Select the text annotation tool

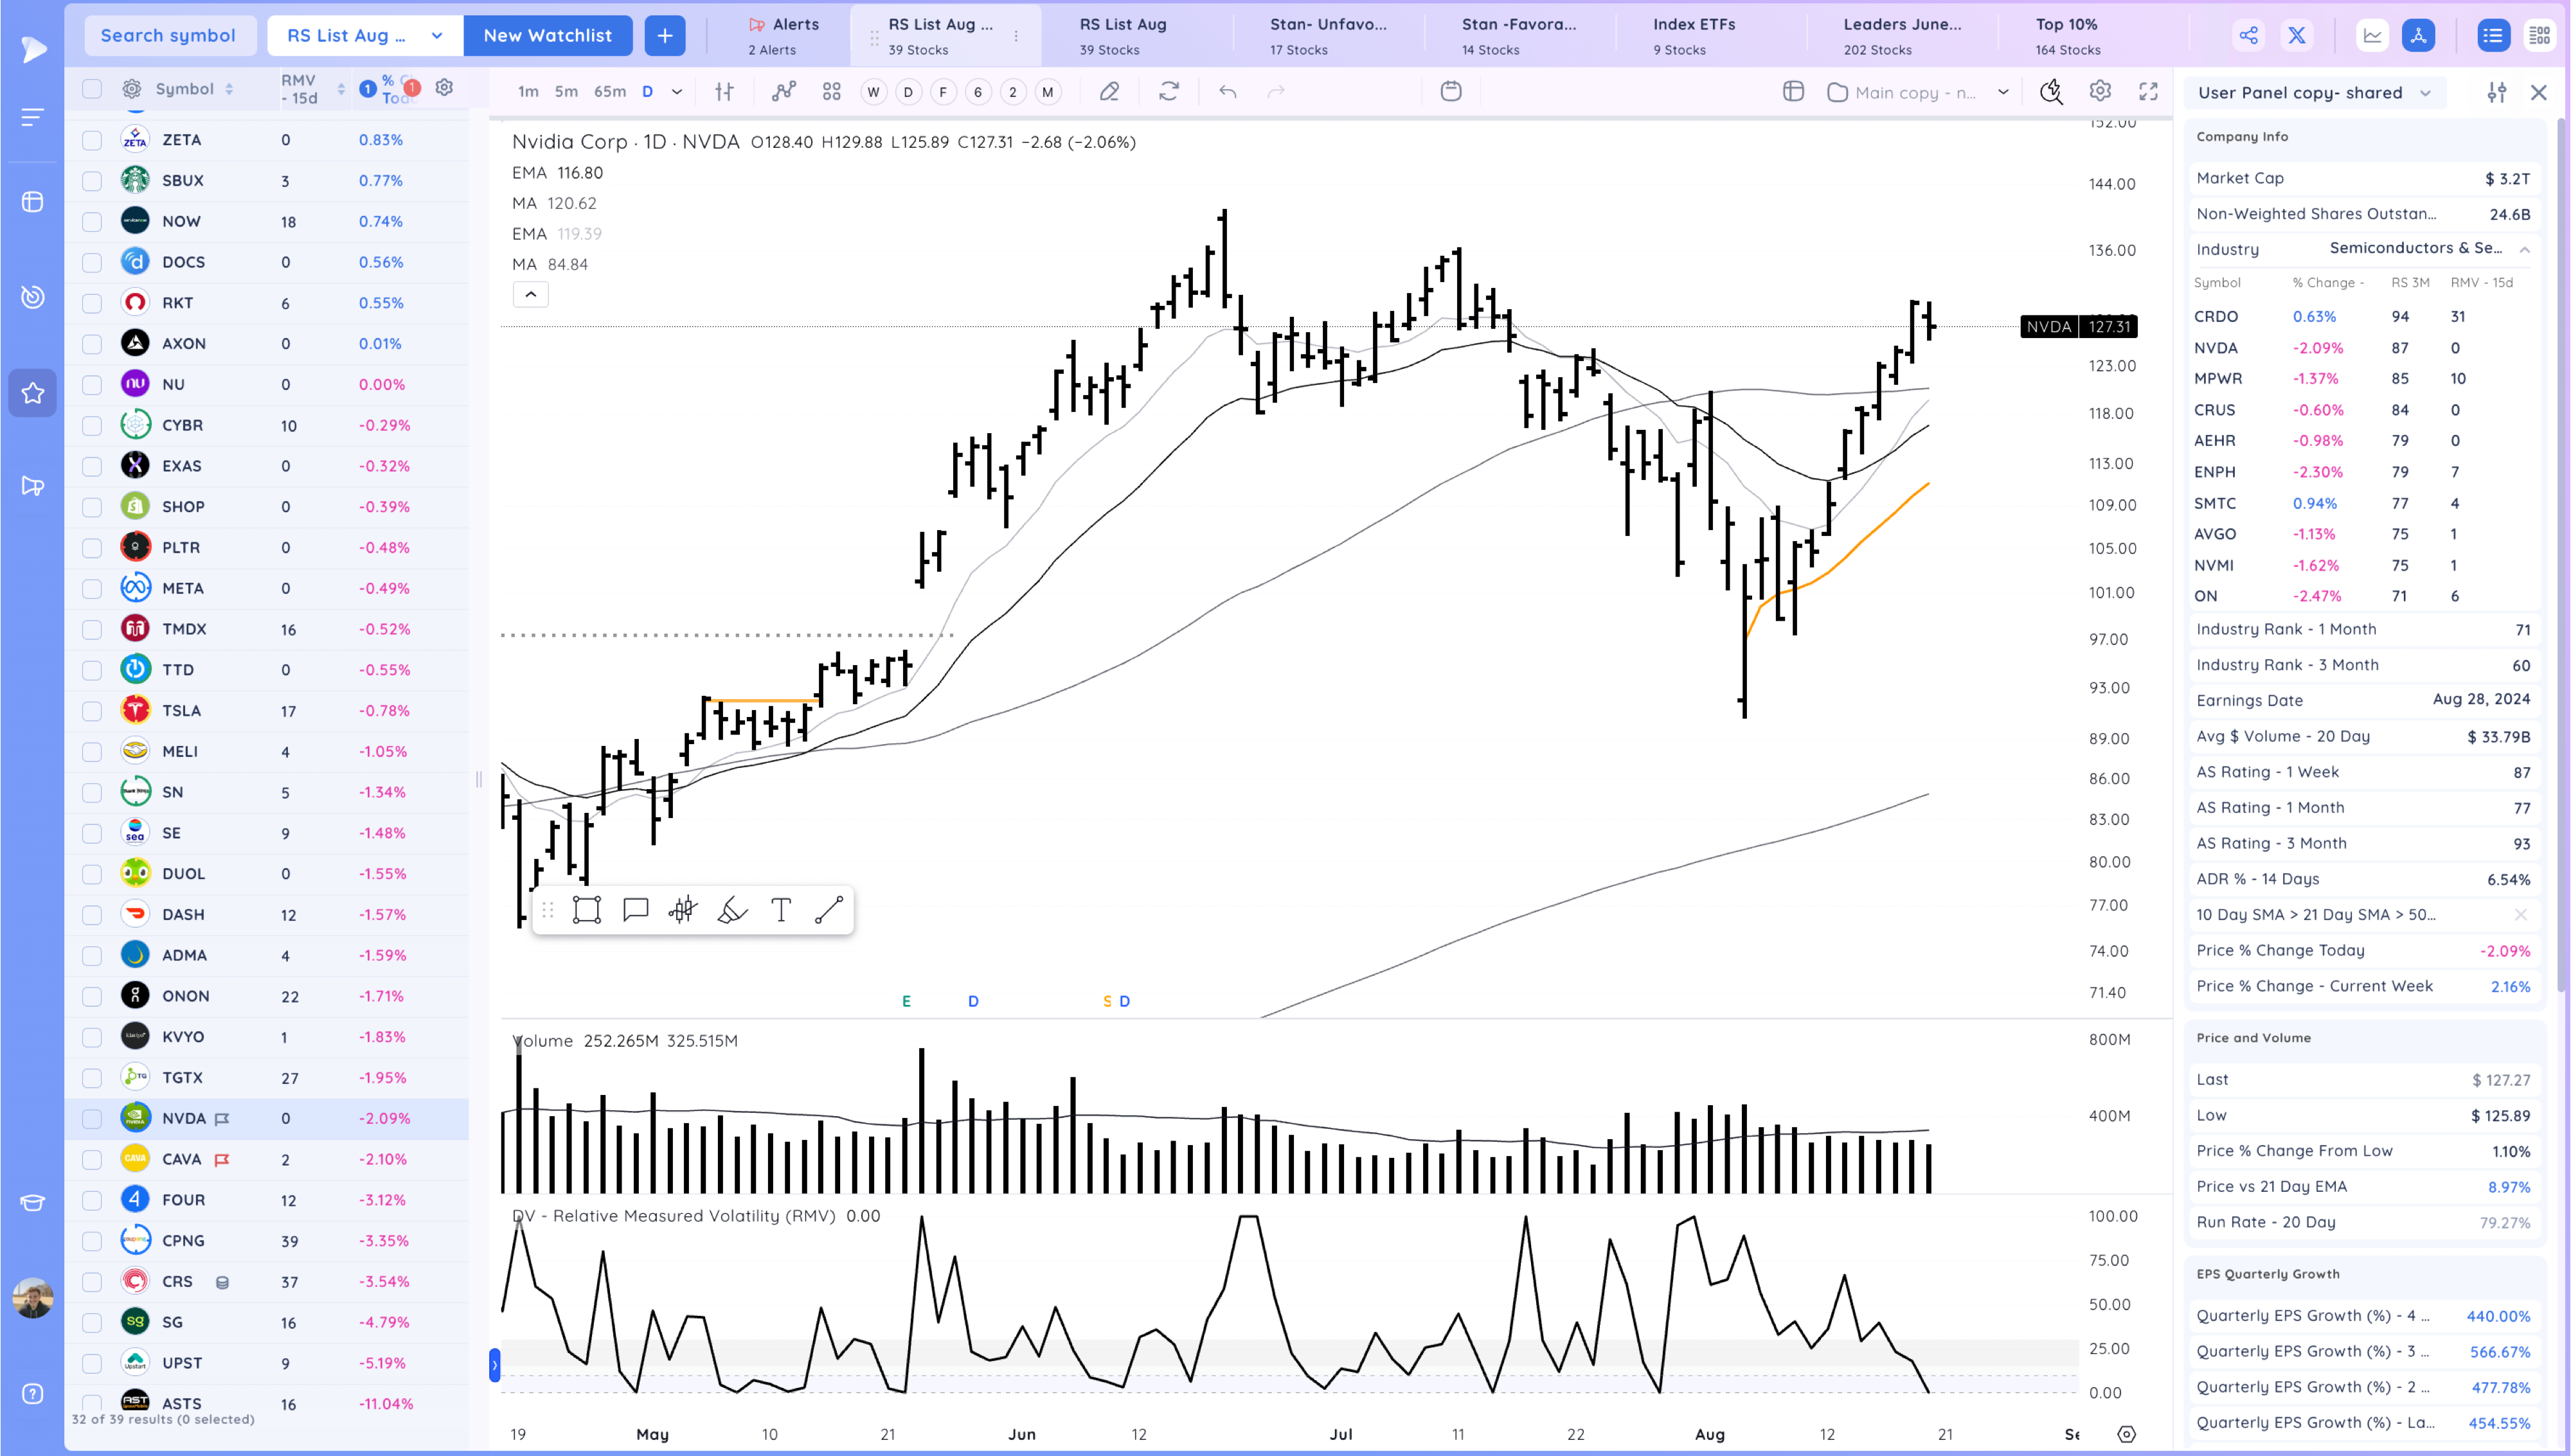point(781,910)
